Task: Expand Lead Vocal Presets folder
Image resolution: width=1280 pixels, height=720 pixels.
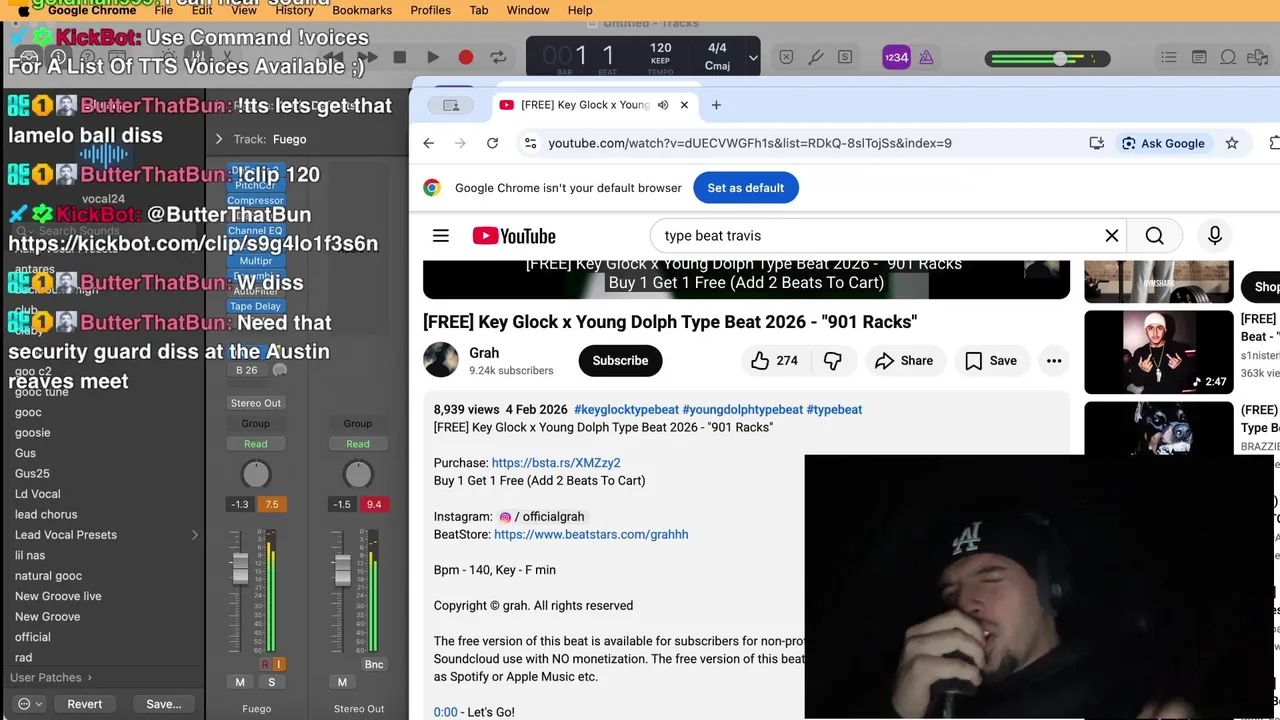Action: (x=195, y=535)
